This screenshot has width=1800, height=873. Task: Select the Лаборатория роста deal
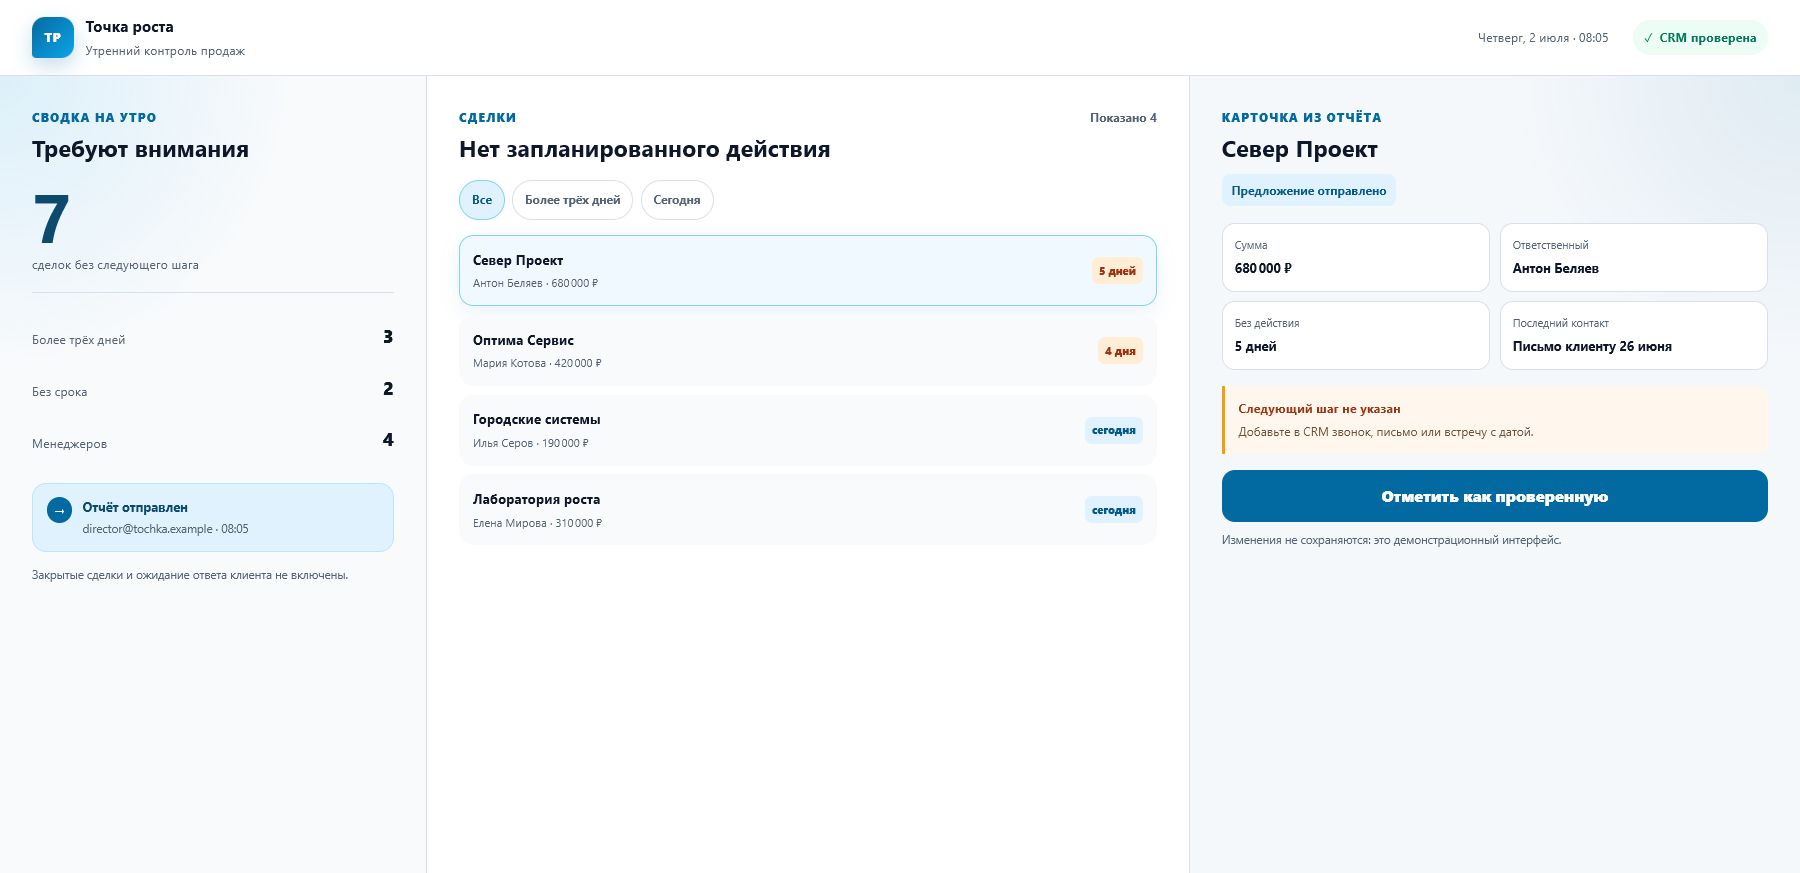808,510
